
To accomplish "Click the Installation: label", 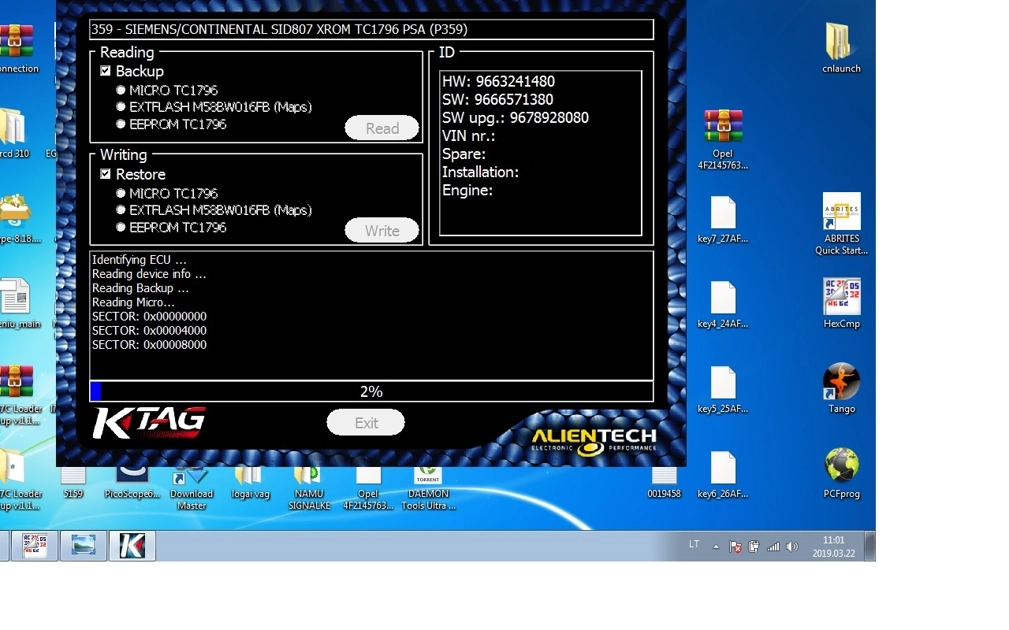I will click(480, 172).
